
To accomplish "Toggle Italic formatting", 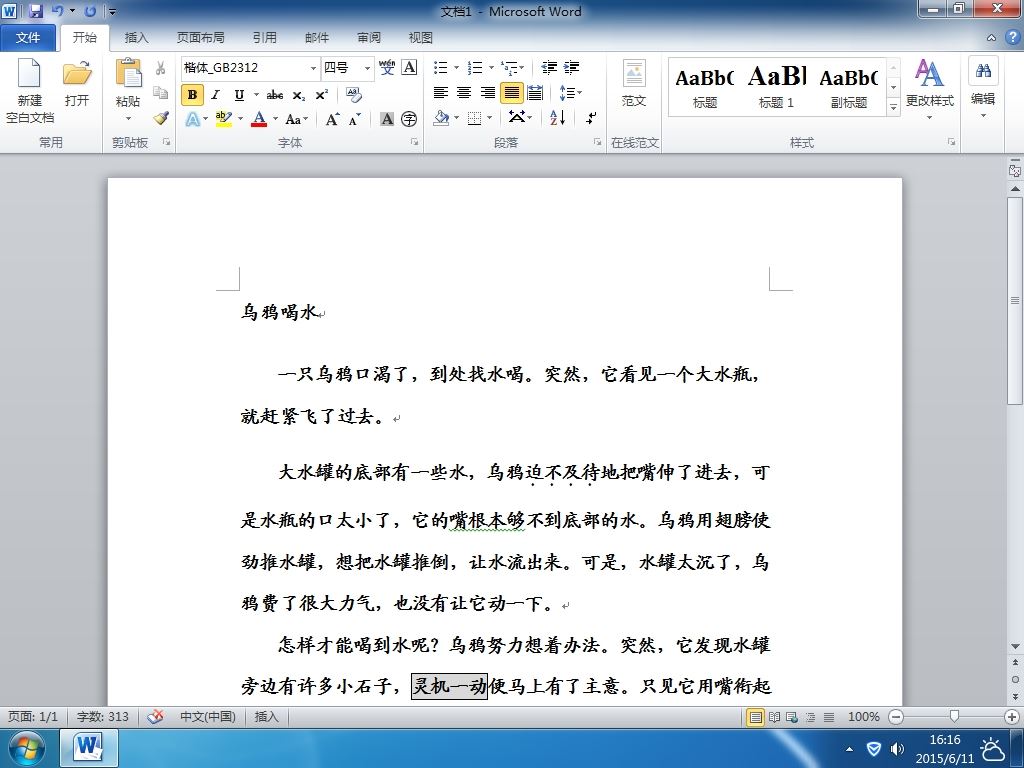I will click(x=215, y=95).
